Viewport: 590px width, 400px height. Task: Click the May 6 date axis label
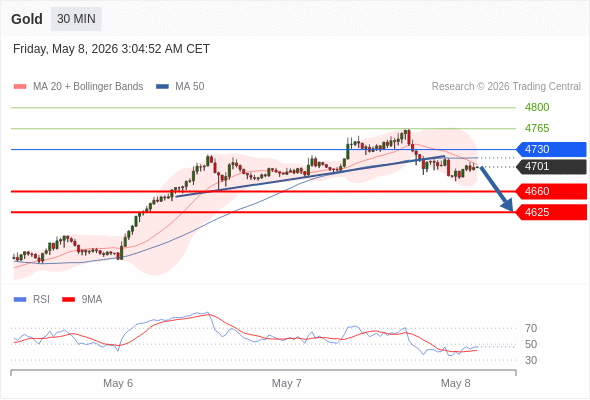click(118, 383)
